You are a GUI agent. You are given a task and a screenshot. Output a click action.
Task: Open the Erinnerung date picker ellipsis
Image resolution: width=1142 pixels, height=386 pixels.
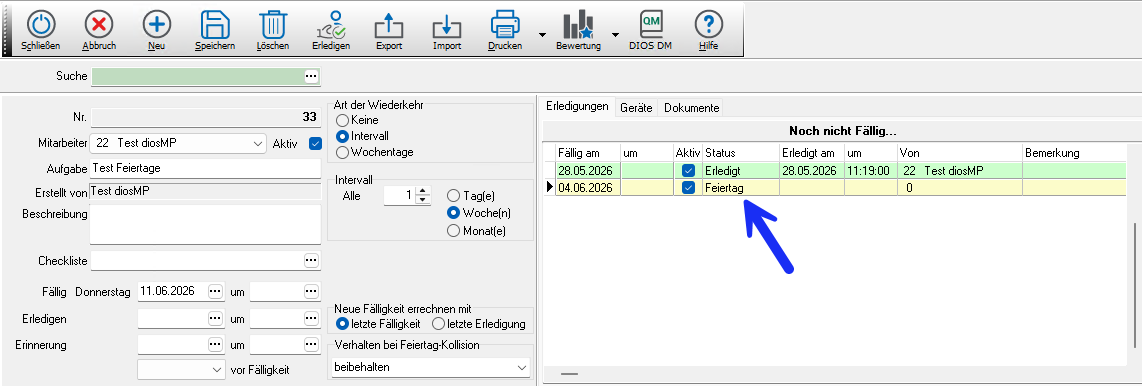click(215, 344)
